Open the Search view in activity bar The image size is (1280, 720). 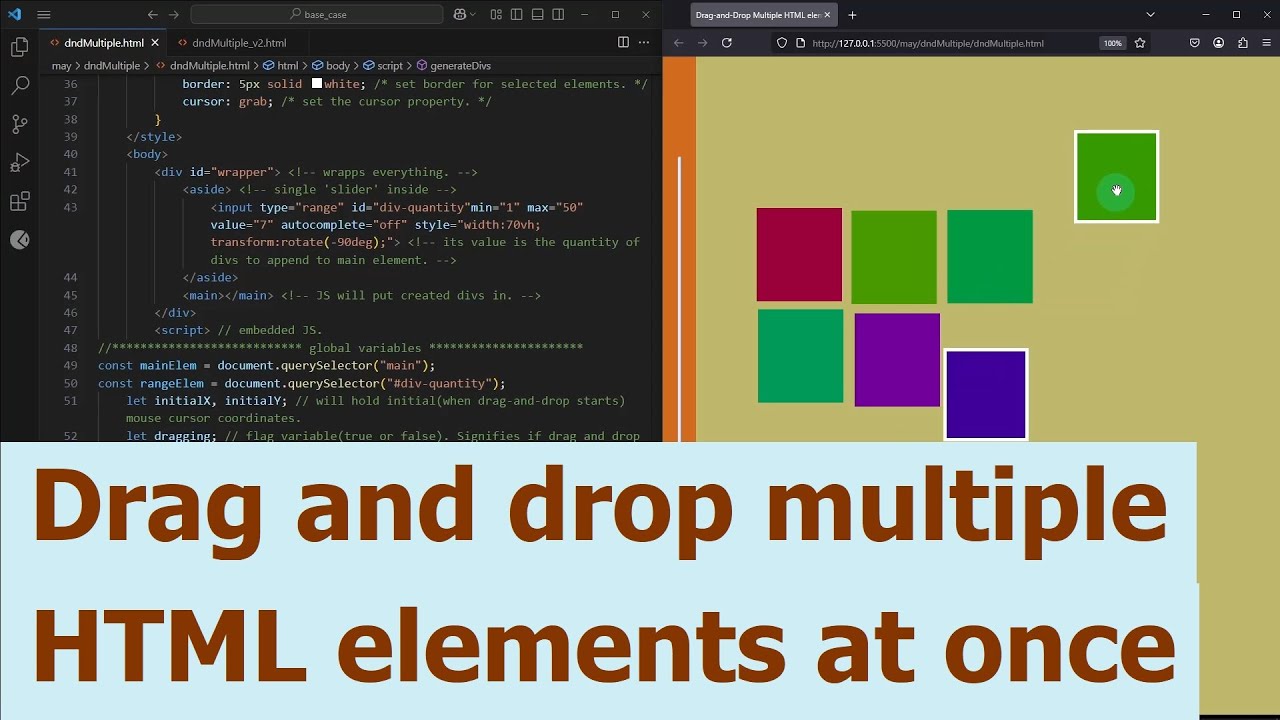pos(19,86)
